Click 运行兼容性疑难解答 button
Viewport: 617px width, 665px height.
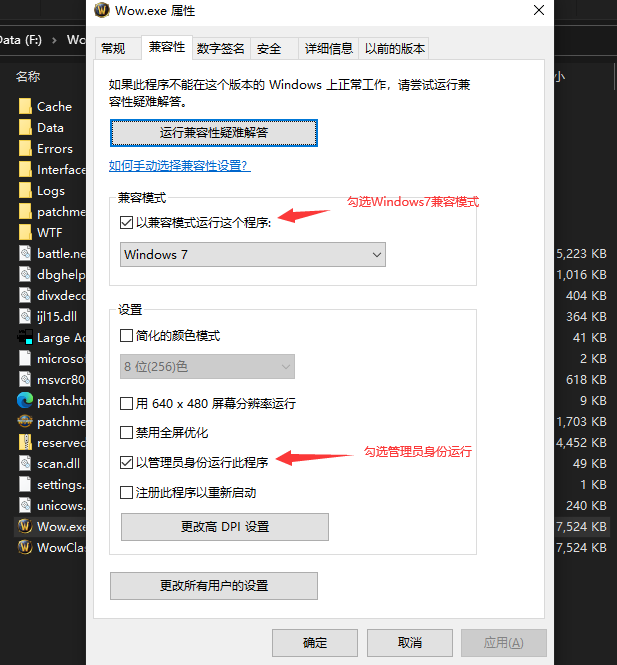pos(214,133)
